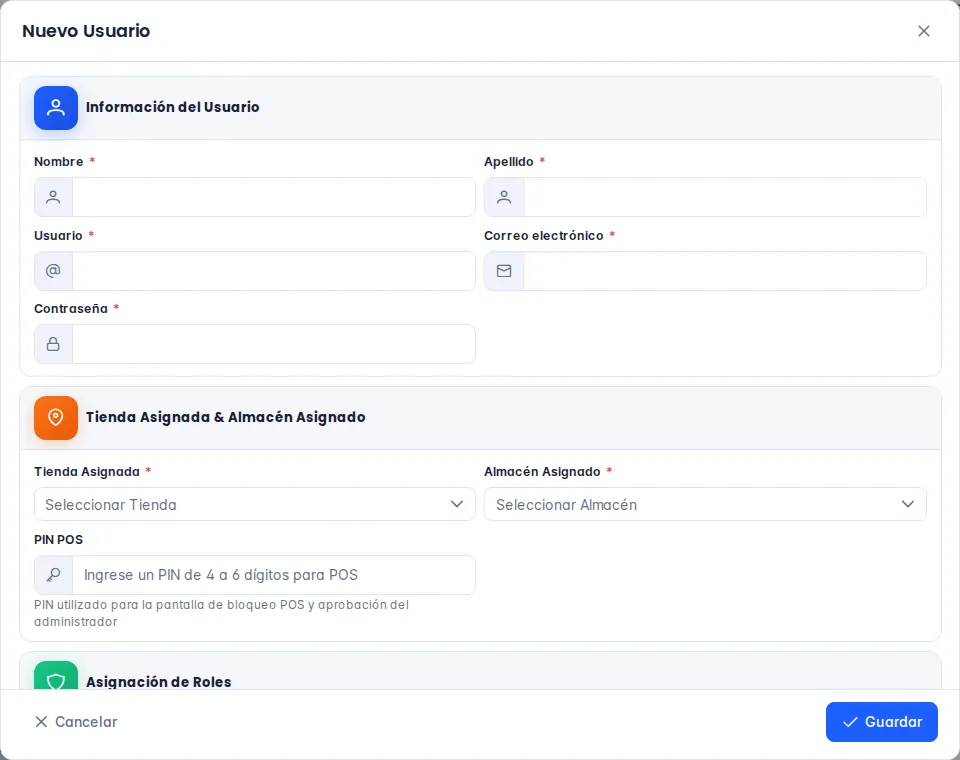Click the person icon in Nombre field

(53, 197)
